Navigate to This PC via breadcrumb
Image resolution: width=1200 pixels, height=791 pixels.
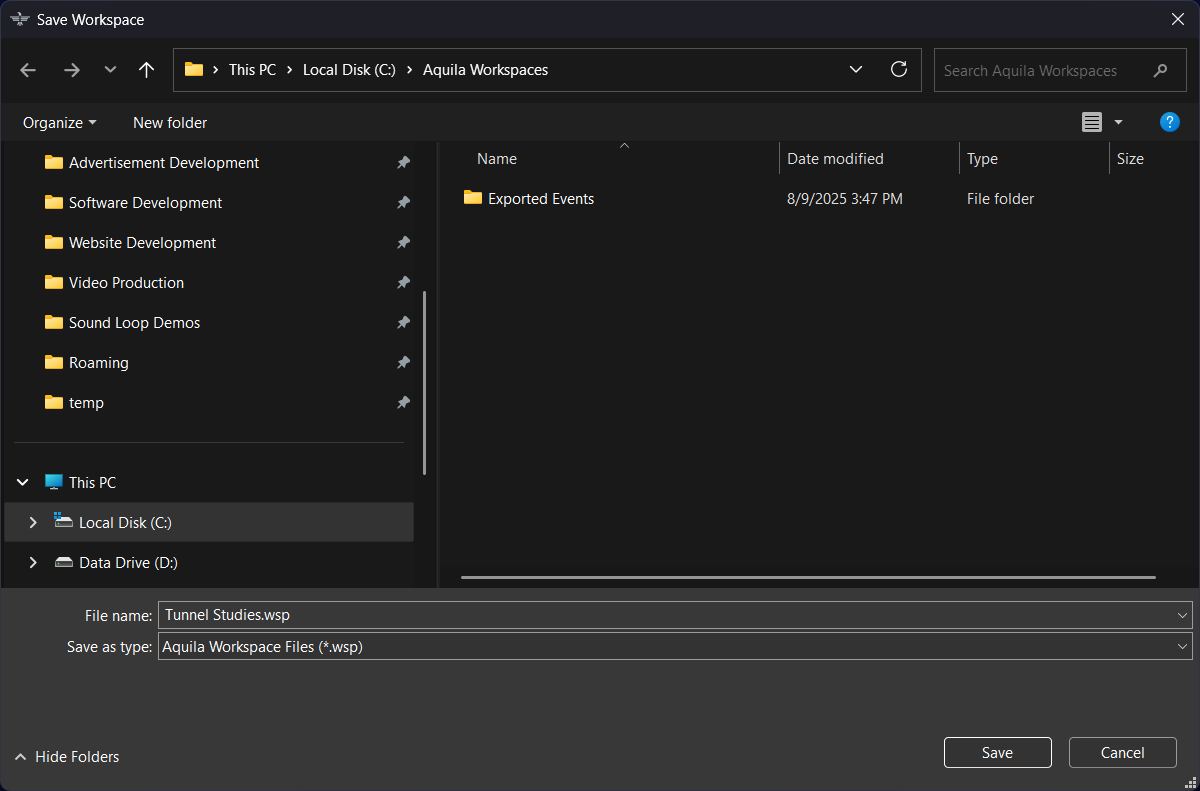tap(253, 69)
